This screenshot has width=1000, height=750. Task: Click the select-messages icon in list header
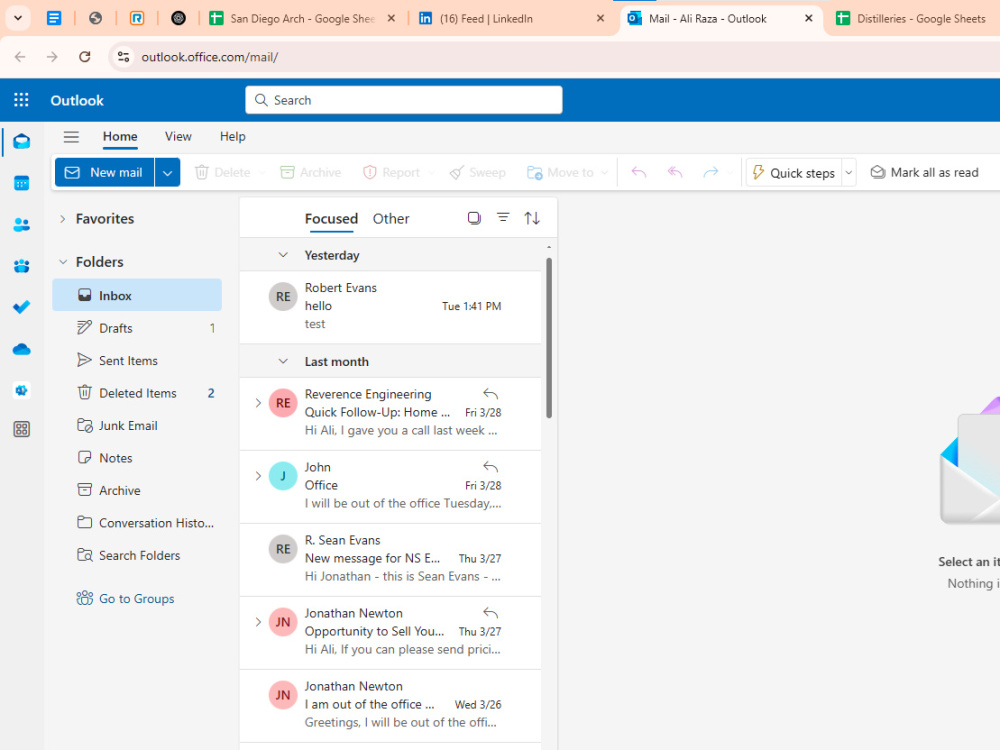click(474, 218)
